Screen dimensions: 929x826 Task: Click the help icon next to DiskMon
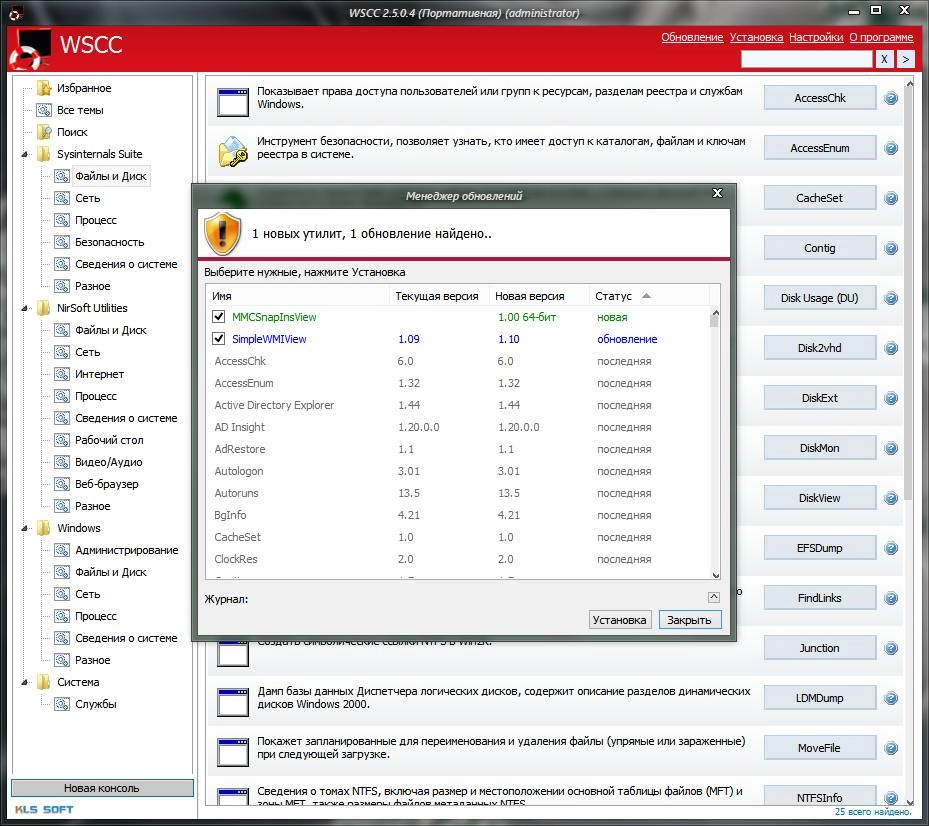890,448
